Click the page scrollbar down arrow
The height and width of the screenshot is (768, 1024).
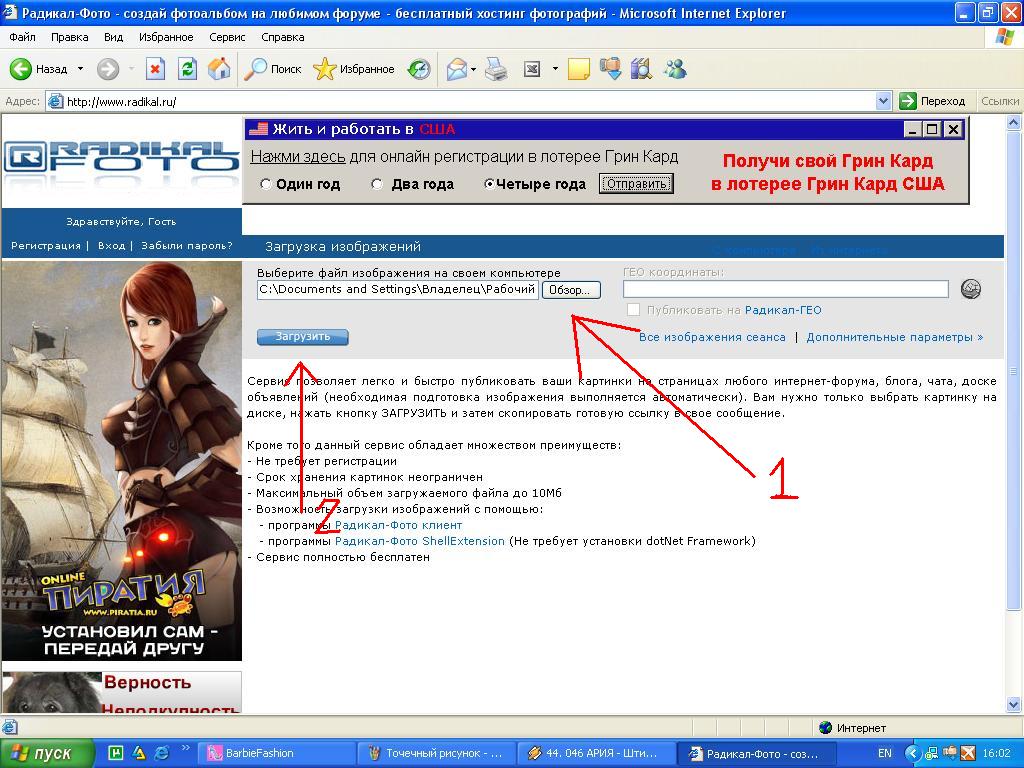(1014, 704)
